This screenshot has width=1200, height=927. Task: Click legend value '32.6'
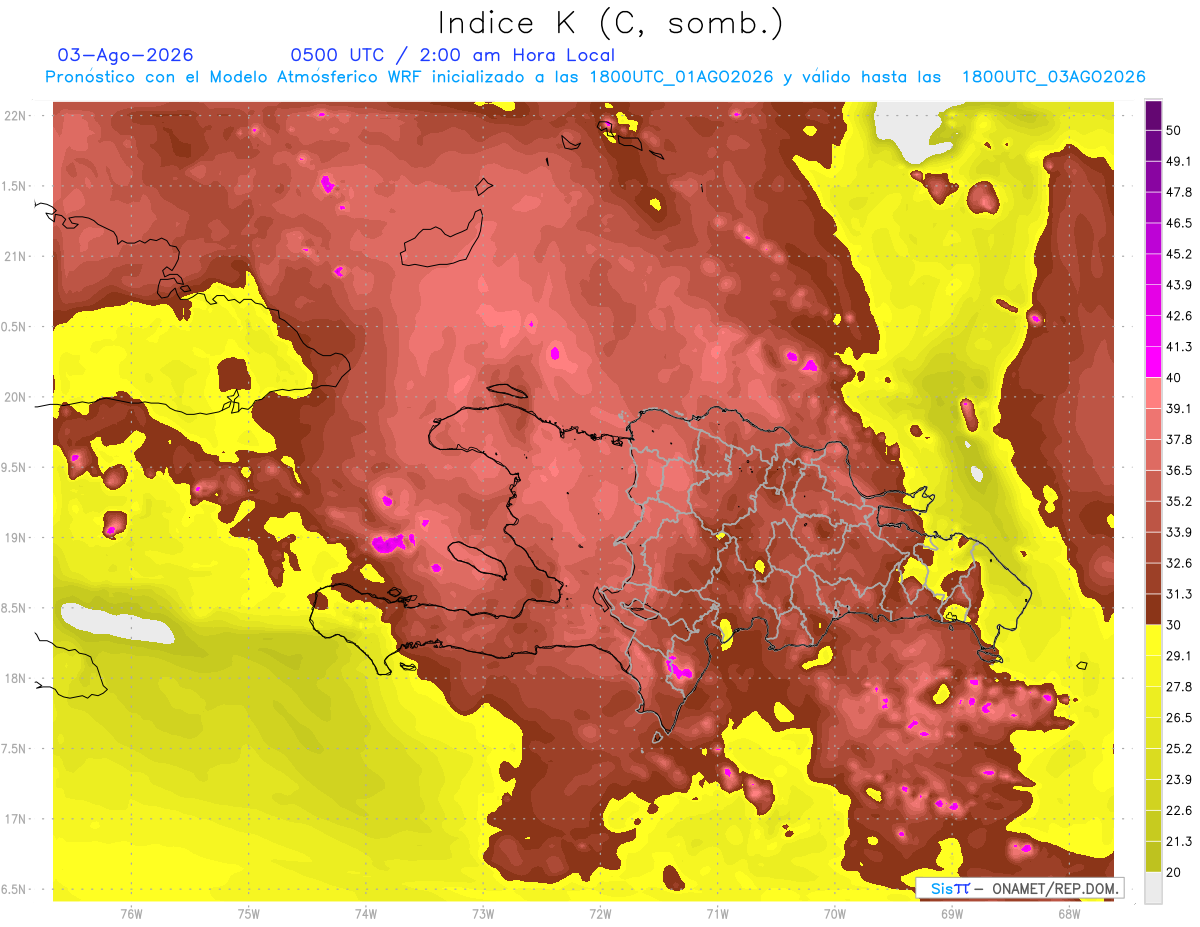(x=1179, y=564)
